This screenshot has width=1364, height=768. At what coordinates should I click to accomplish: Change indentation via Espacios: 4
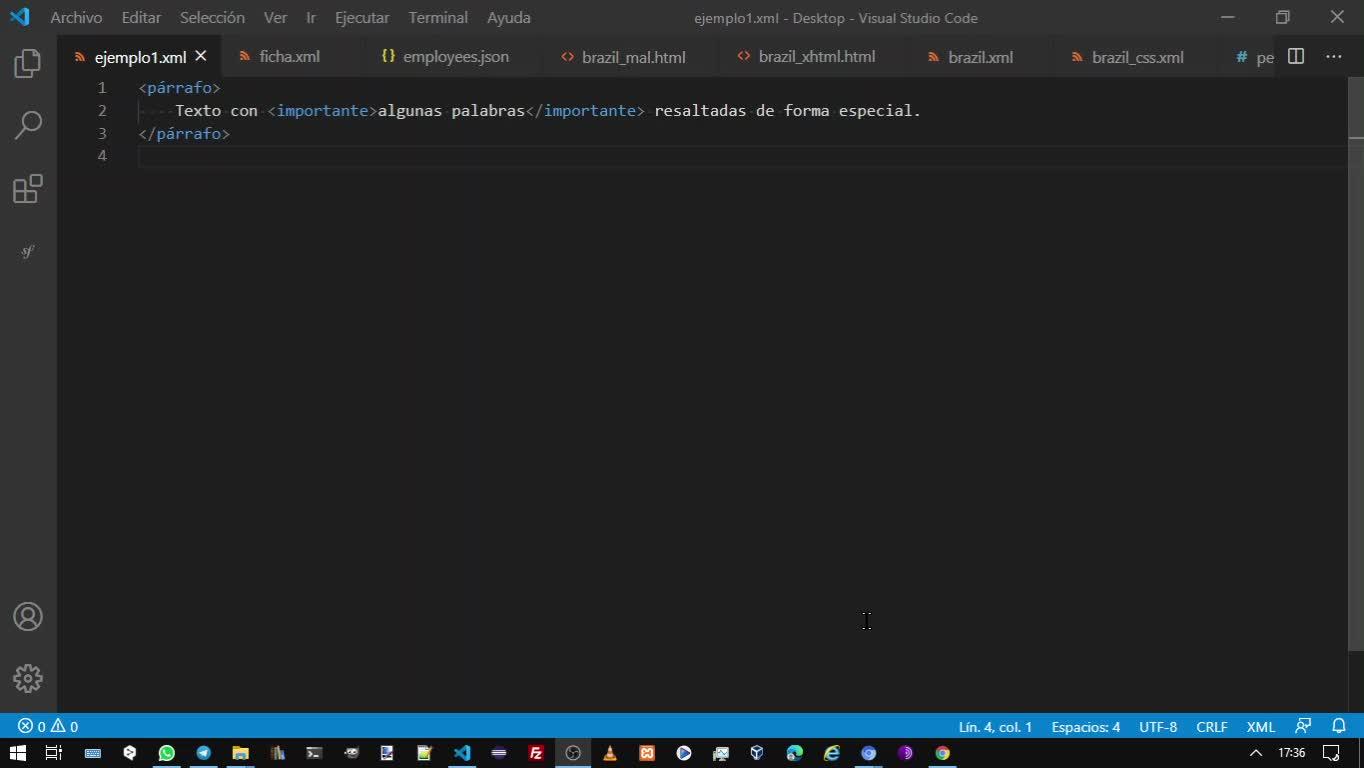(x=1086, y=727)
